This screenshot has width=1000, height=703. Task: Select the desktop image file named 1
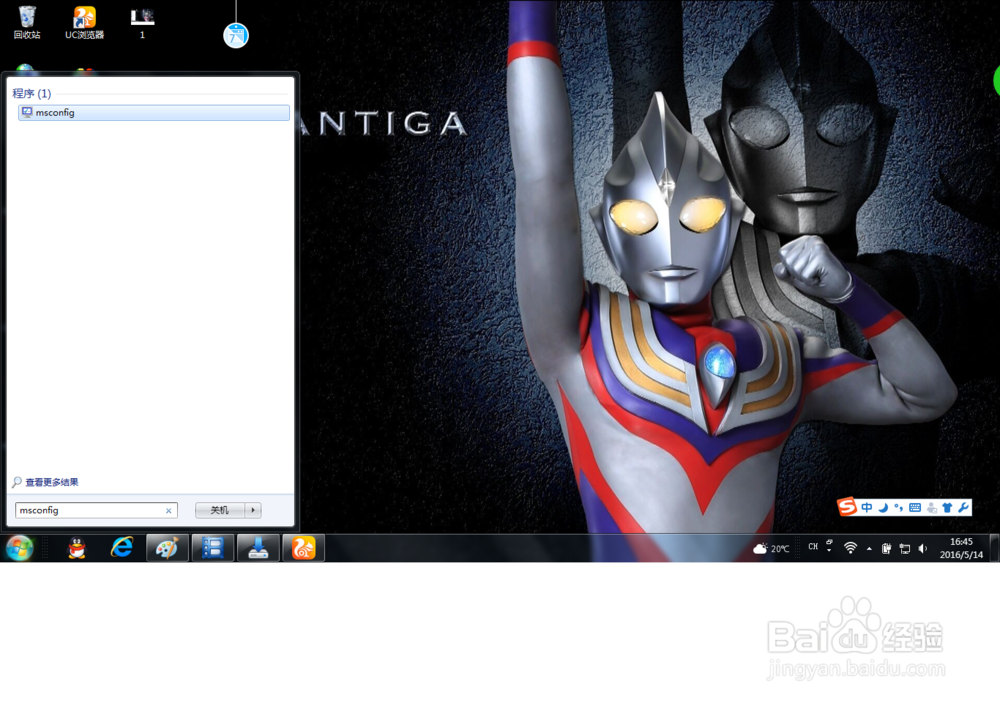click(142, 24)
